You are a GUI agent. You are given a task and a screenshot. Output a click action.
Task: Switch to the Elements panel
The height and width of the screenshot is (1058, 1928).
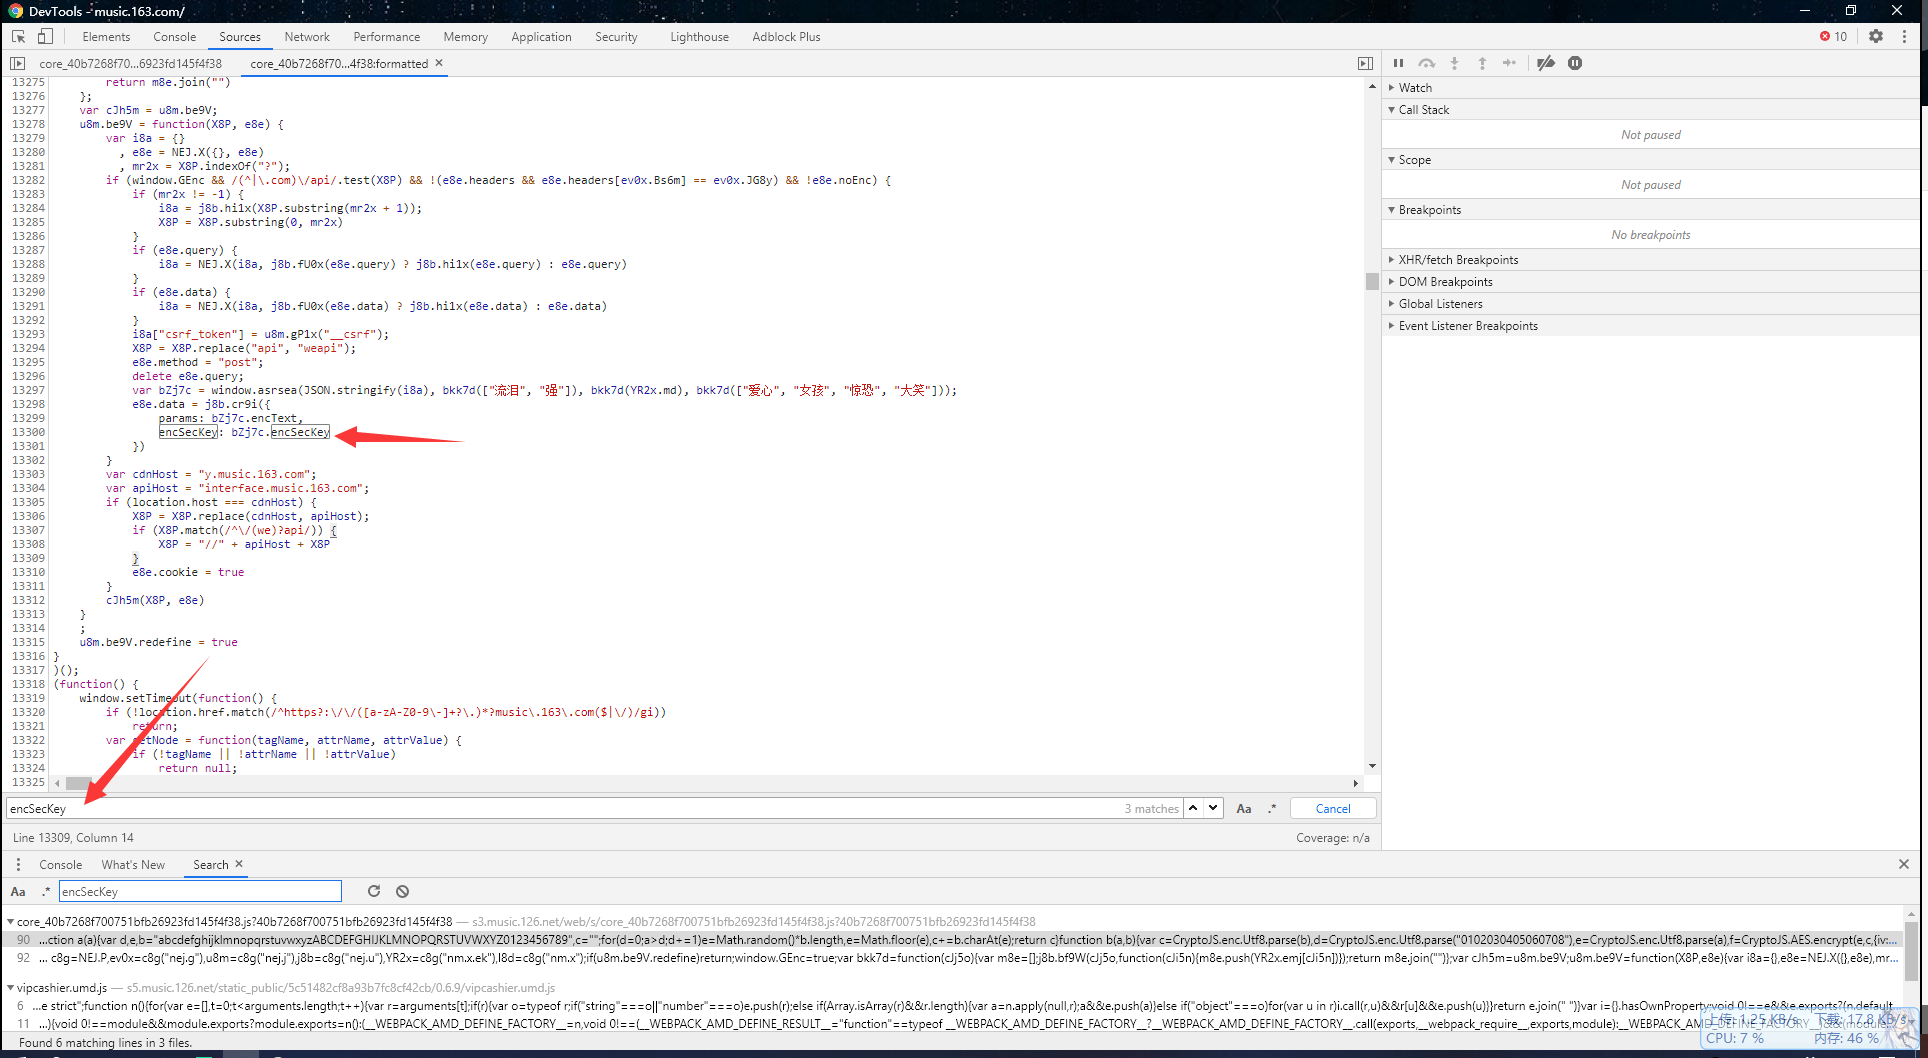coord(106,36)
